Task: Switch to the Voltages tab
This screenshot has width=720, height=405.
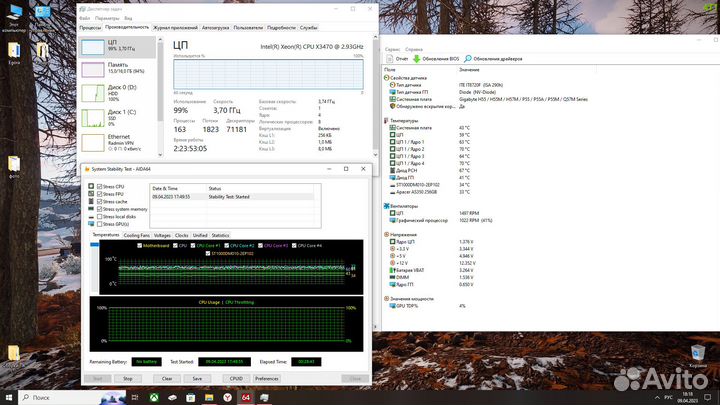Action: click(162, 235)
